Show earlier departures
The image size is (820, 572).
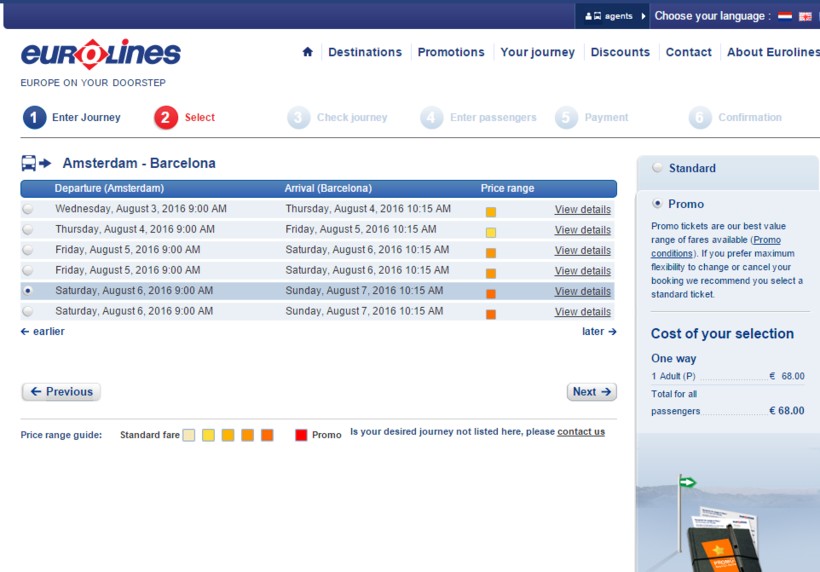[x=42, y=331]
